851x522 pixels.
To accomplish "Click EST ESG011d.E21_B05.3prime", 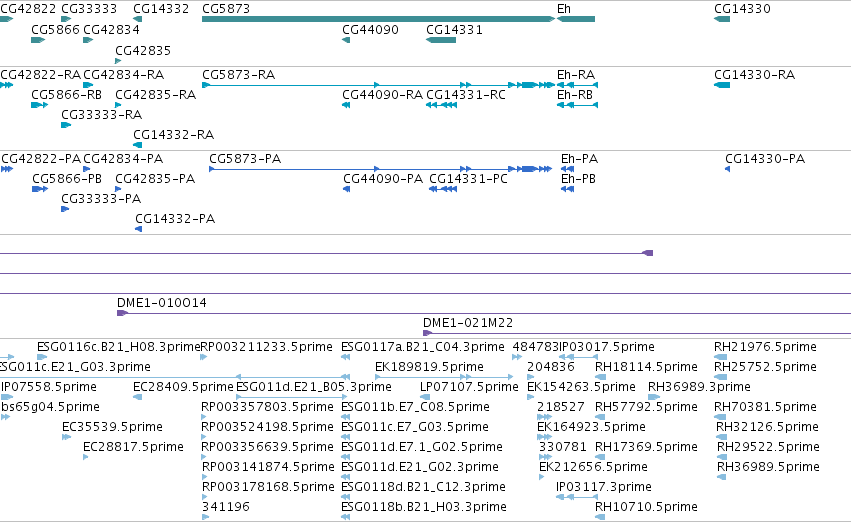I will pos(314,387).
